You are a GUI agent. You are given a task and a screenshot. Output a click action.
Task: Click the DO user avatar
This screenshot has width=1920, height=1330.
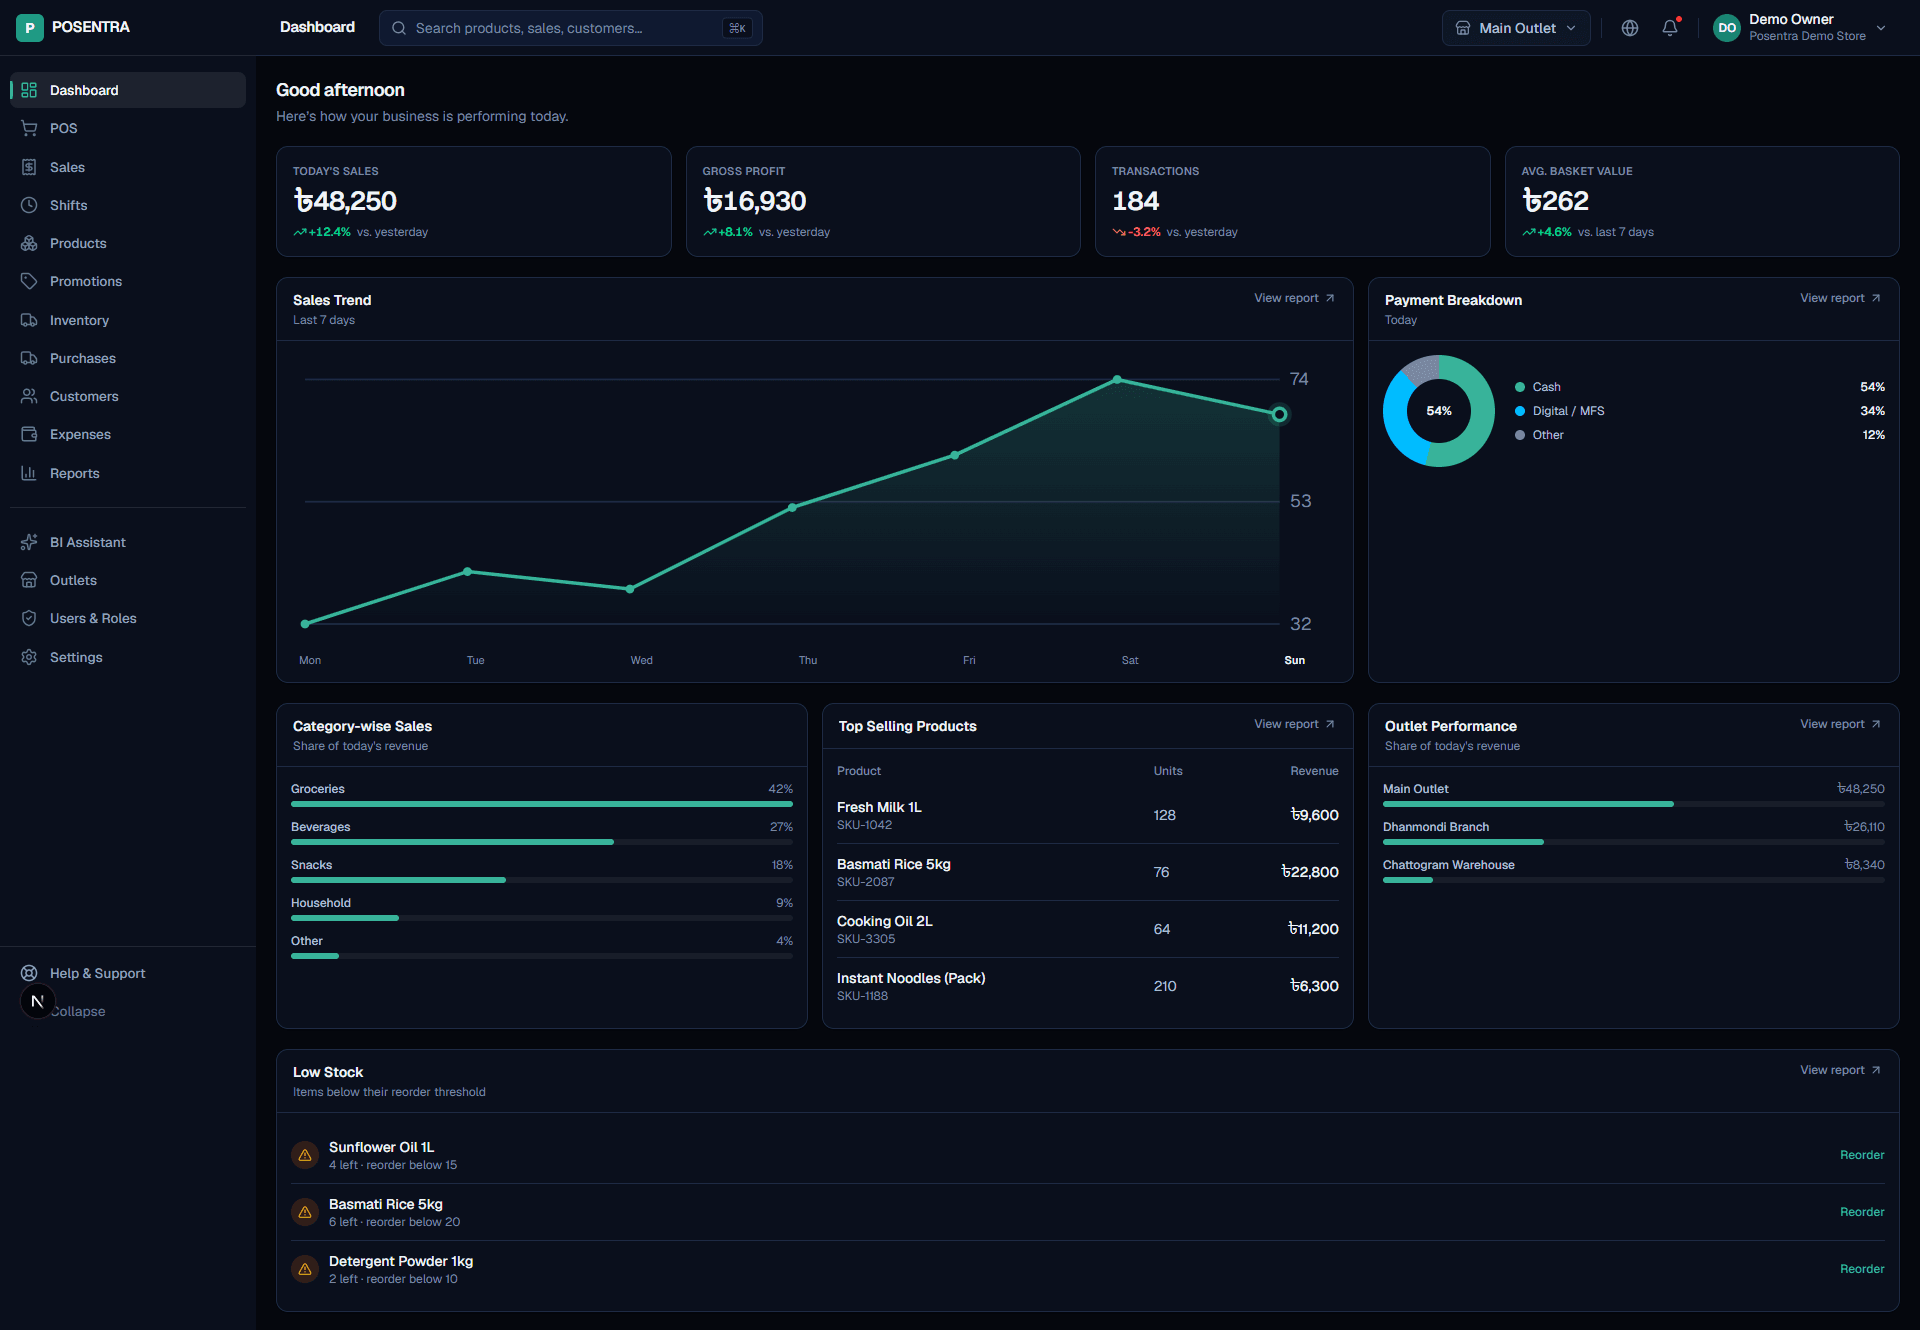(x=1727, y=28)
